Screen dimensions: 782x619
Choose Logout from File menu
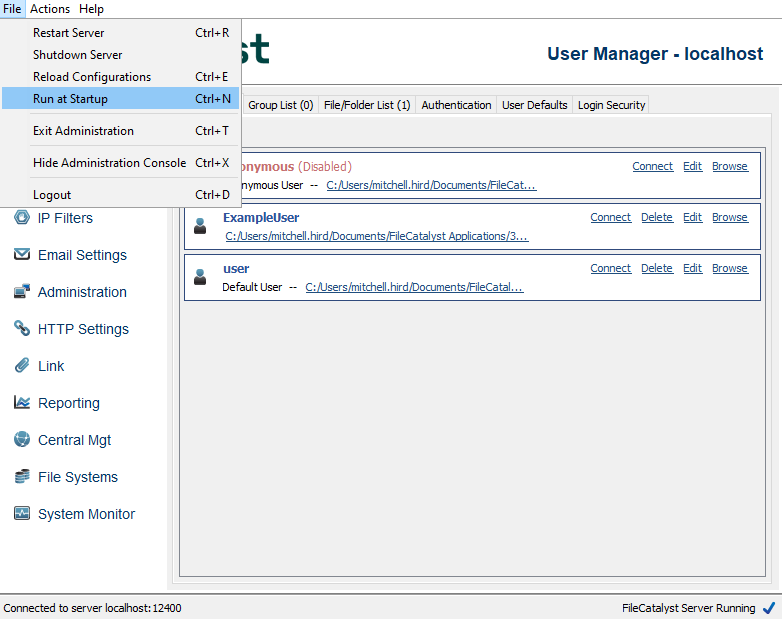121,195
